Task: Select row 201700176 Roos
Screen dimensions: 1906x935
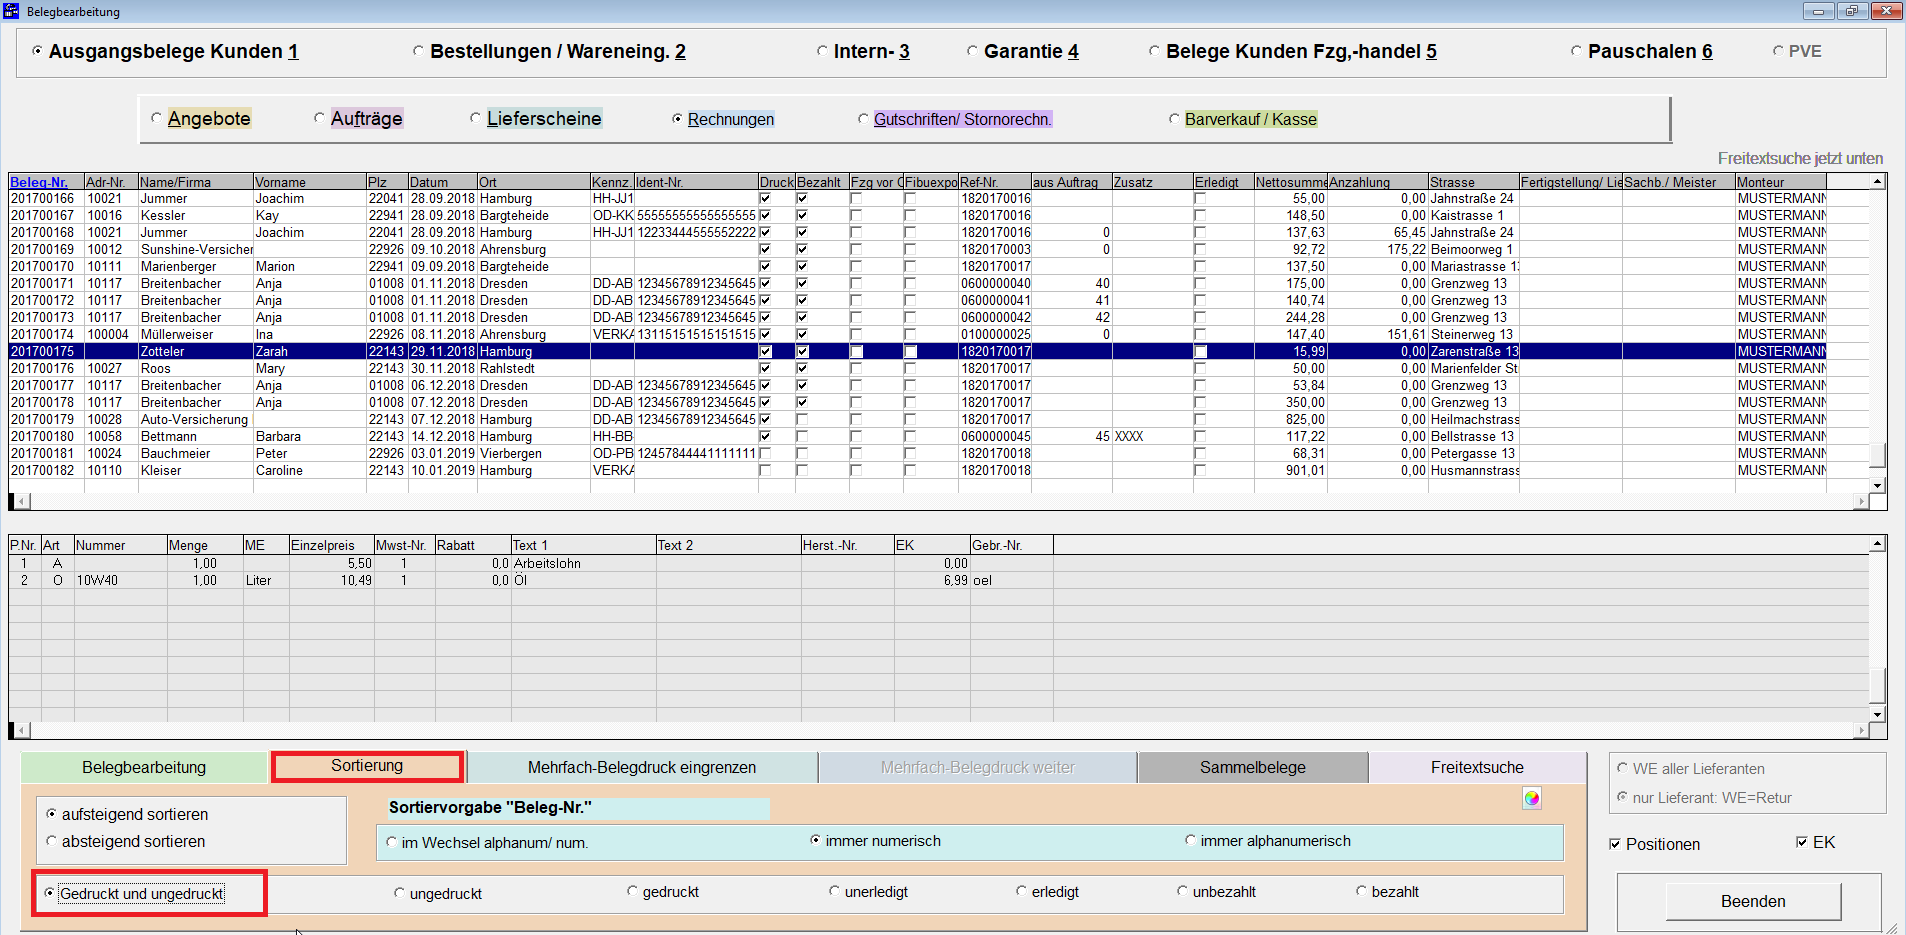Action: tap(938, 368)
